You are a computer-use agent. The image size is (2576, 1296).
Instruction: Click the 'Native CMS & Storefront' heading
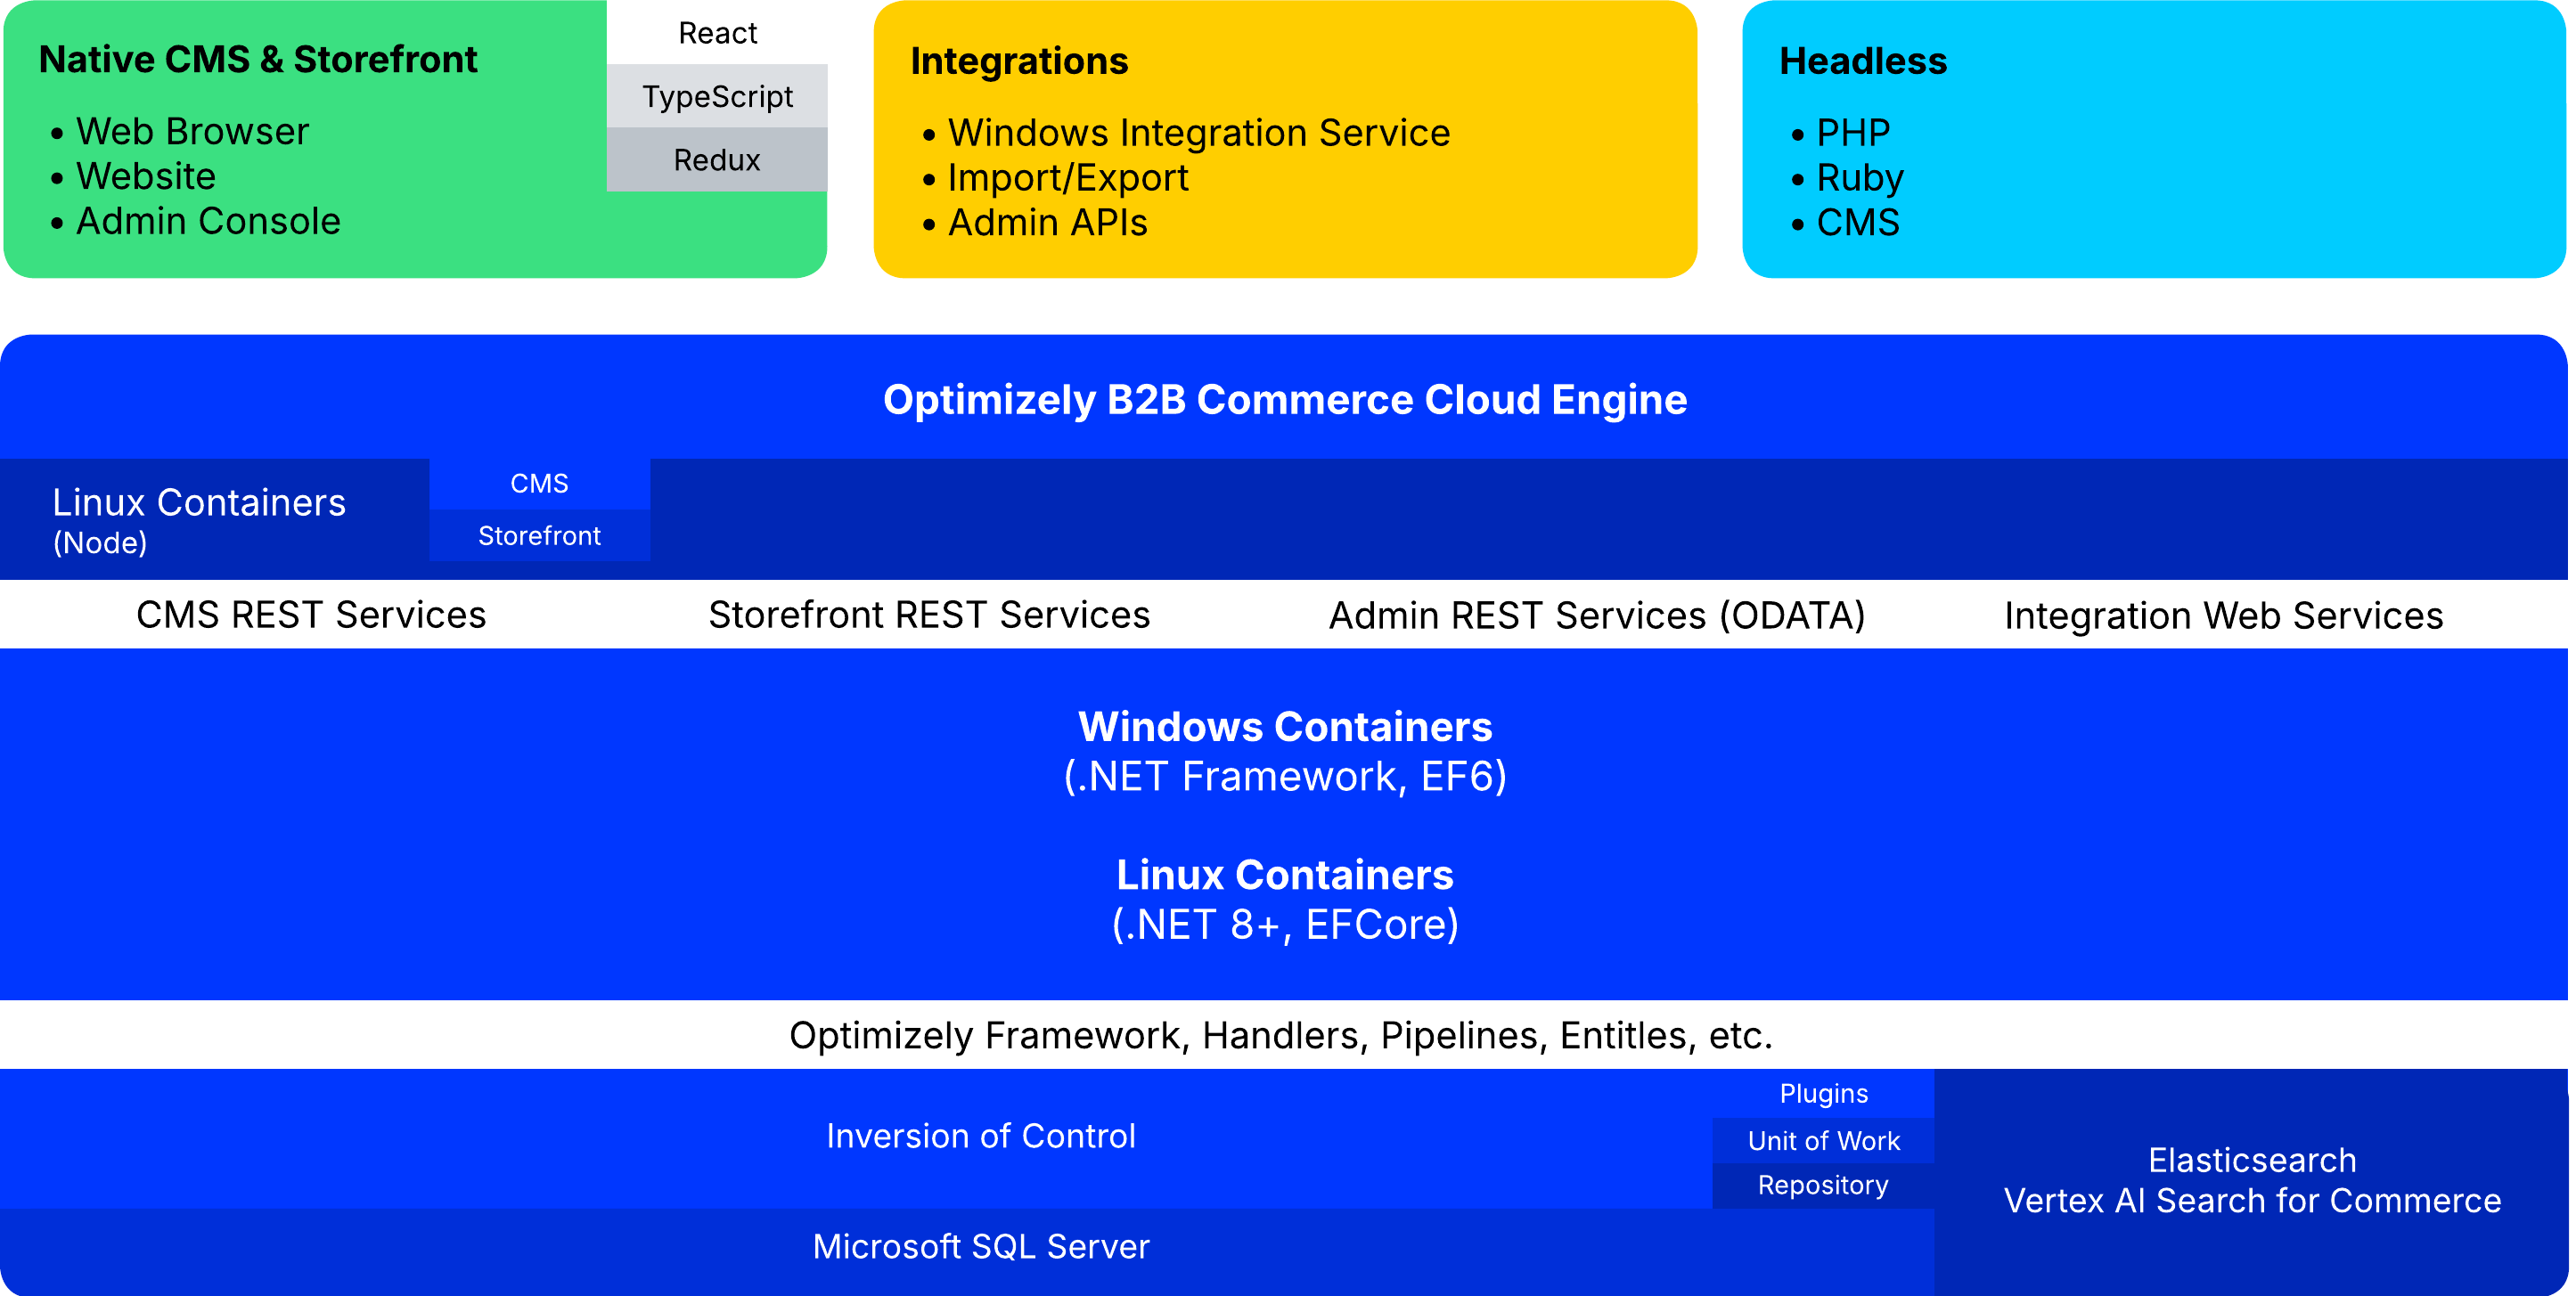258,60
